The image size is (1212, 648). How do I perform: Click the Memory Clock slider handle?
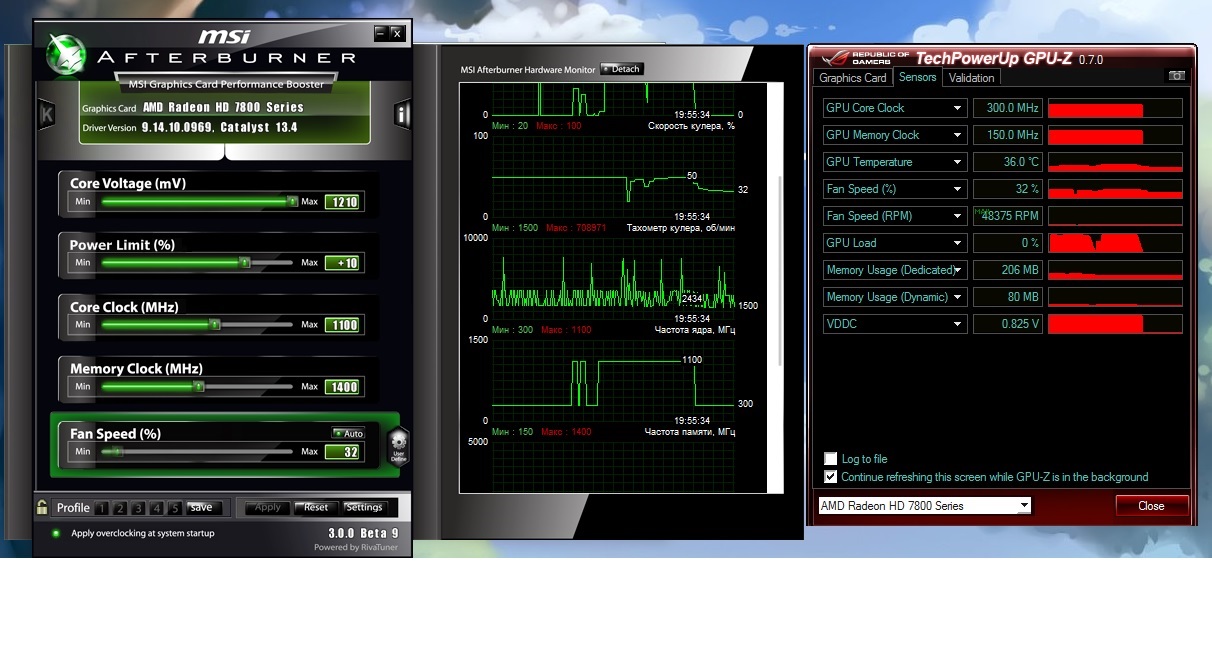(x=198, y=386)
